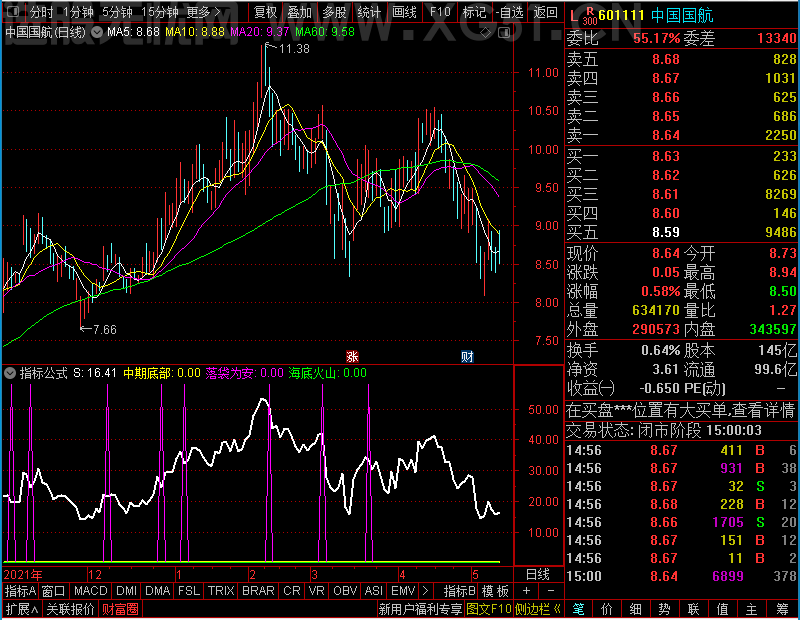Viewport: 800px width, 620px height.
Task: Select the OBV indicator tab
Action: [345, 590]
